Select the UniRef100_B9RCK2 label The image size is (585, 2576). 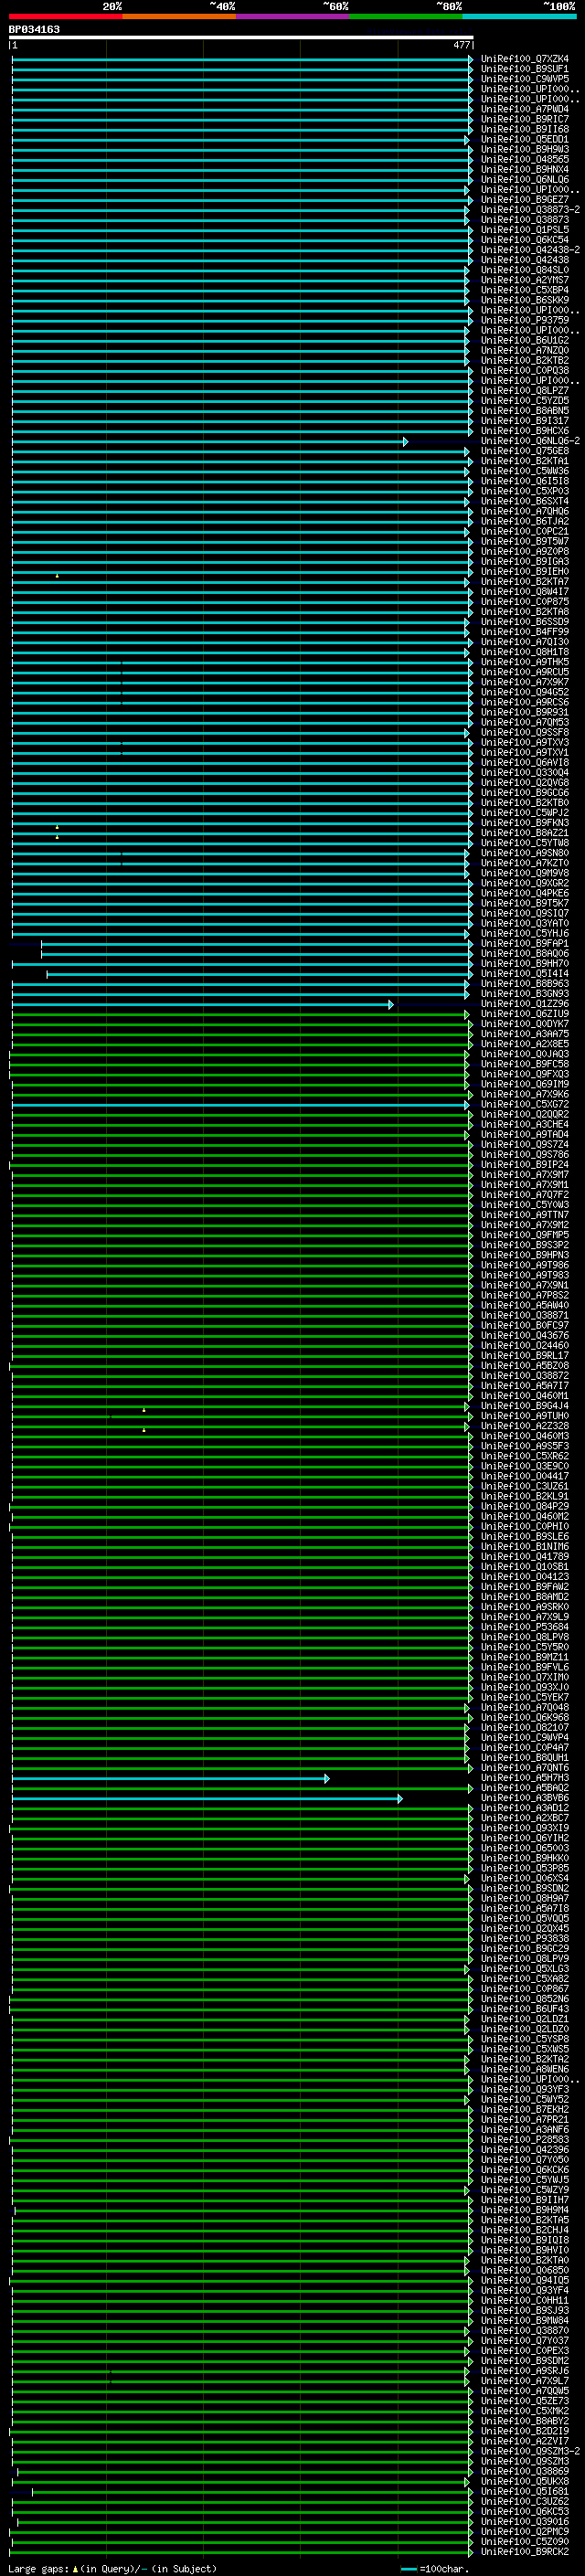[525, 2551]
